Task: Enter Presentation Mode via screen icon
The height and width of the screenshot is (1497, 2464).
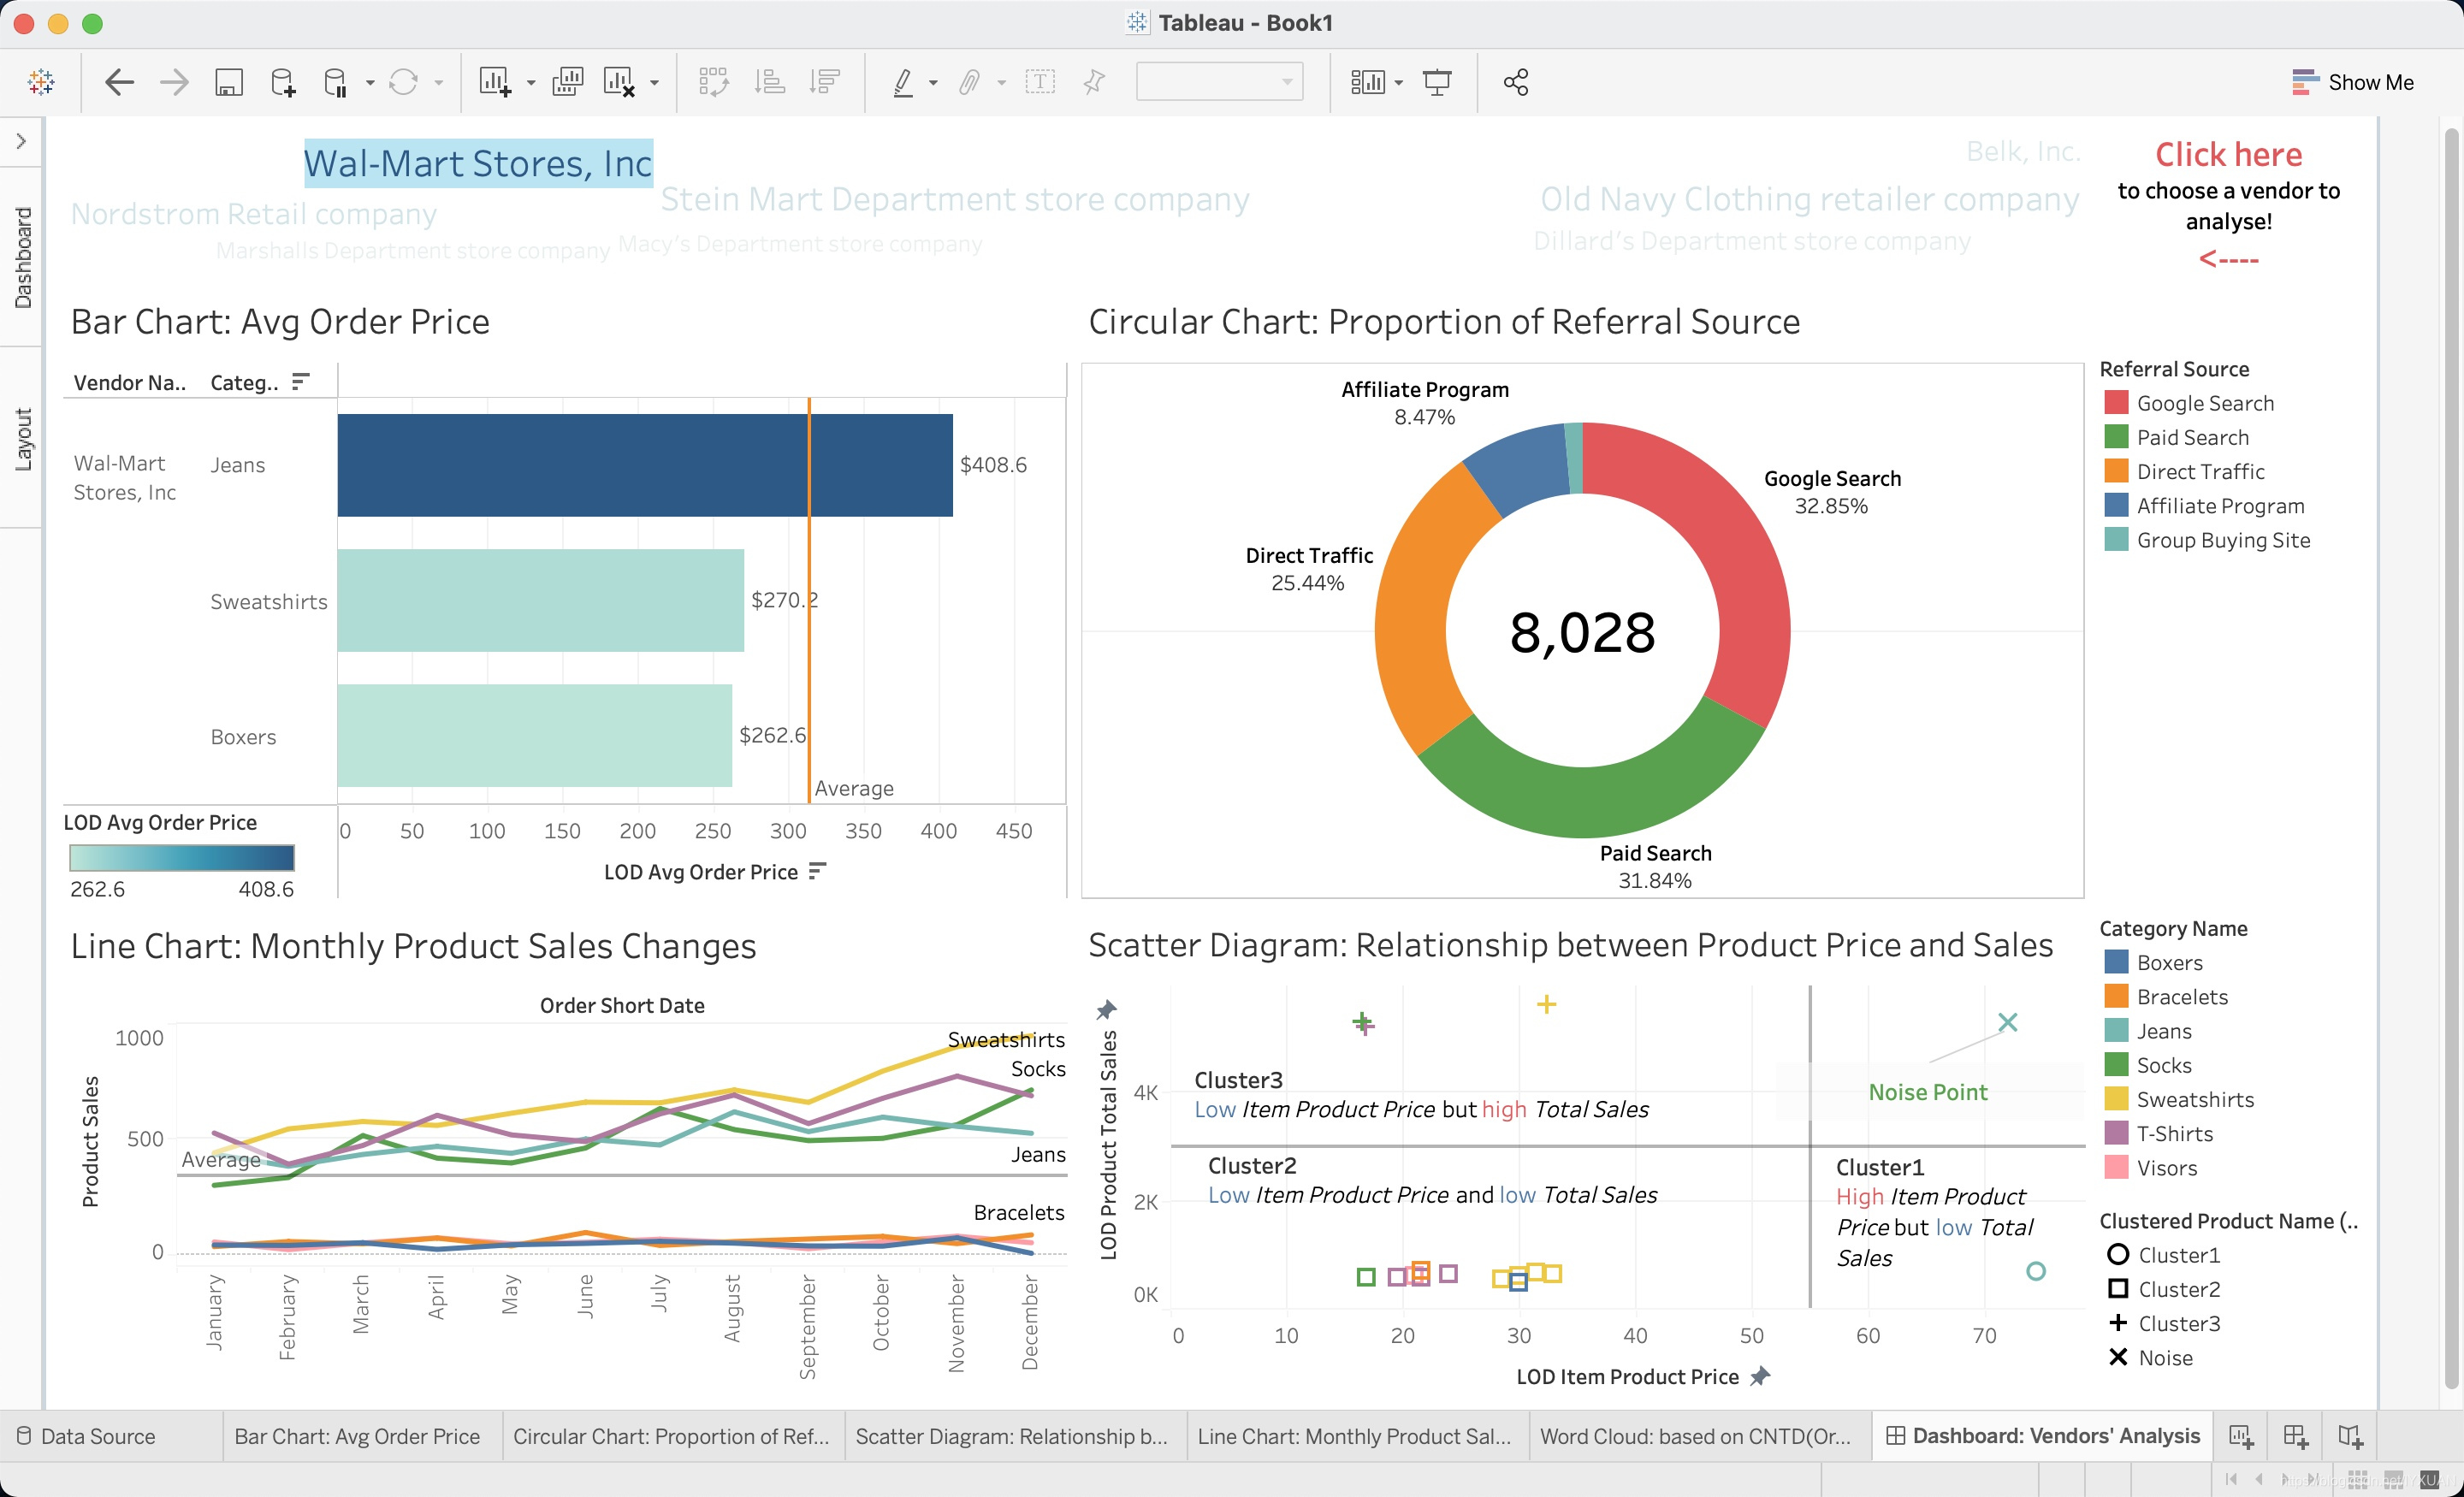Action: 1437,82
